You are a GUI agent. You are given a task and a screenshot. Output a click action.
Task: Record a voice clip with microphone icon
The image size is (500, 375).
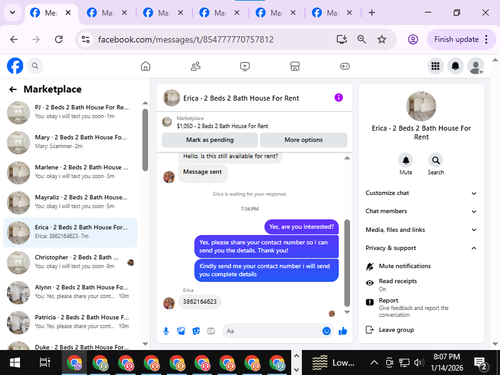(x=166, y=331)
